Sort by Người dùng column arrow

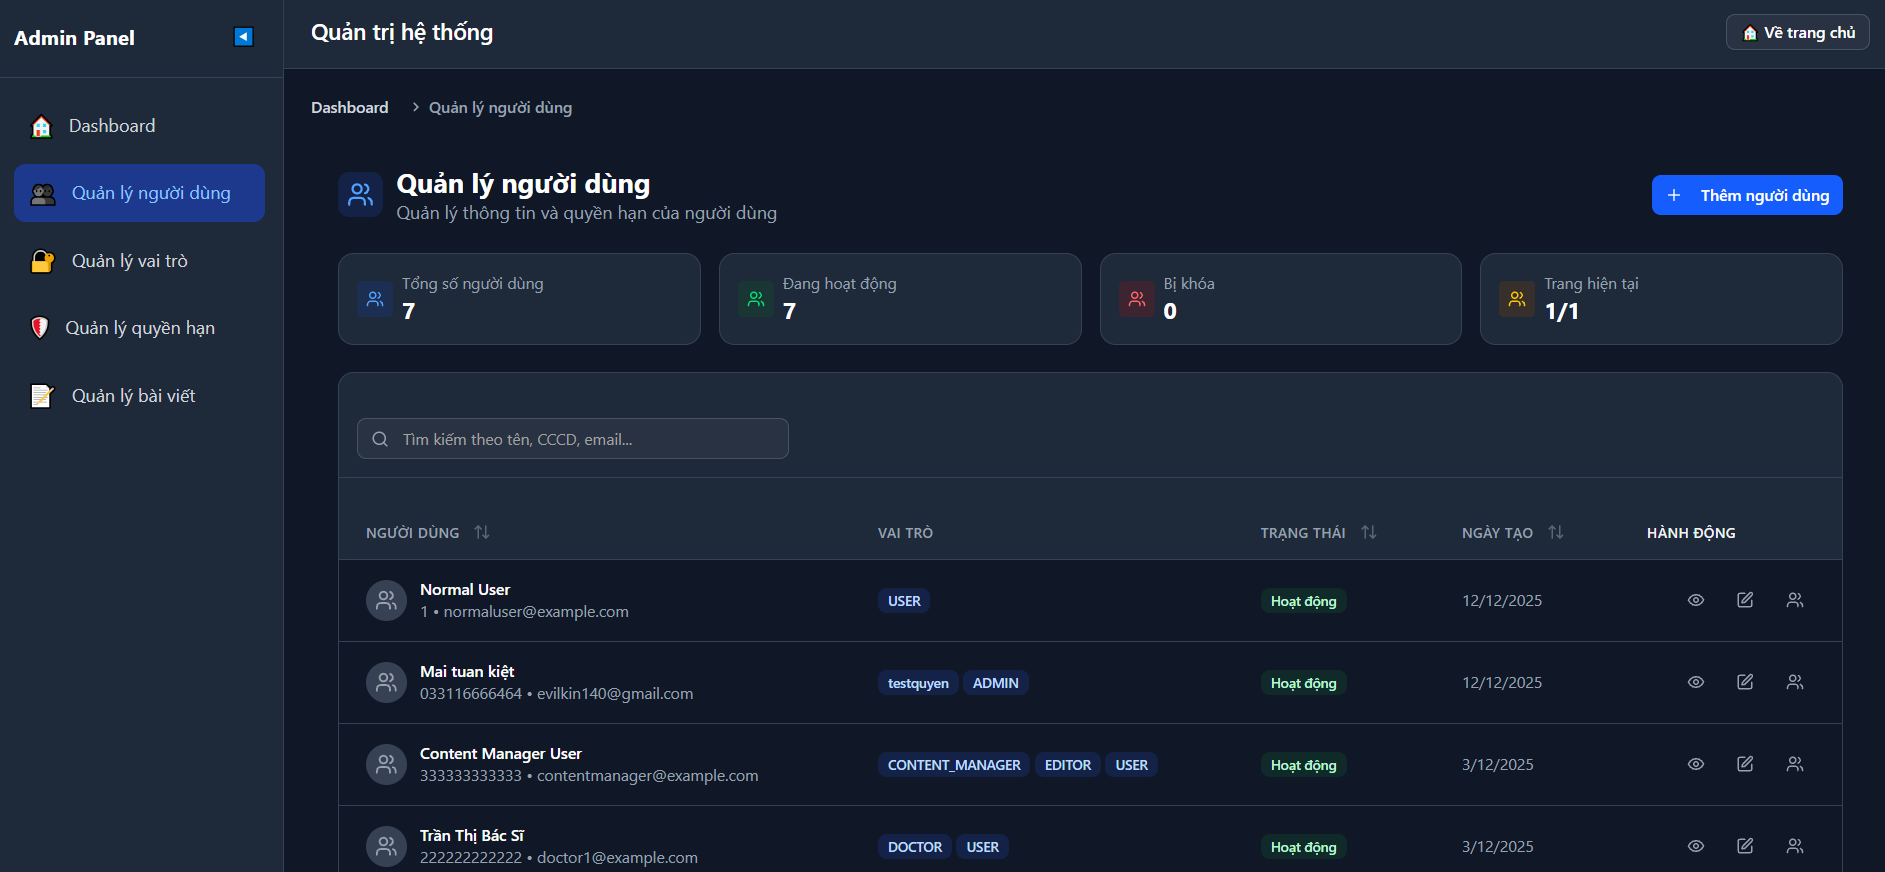[x=482, y=532]
